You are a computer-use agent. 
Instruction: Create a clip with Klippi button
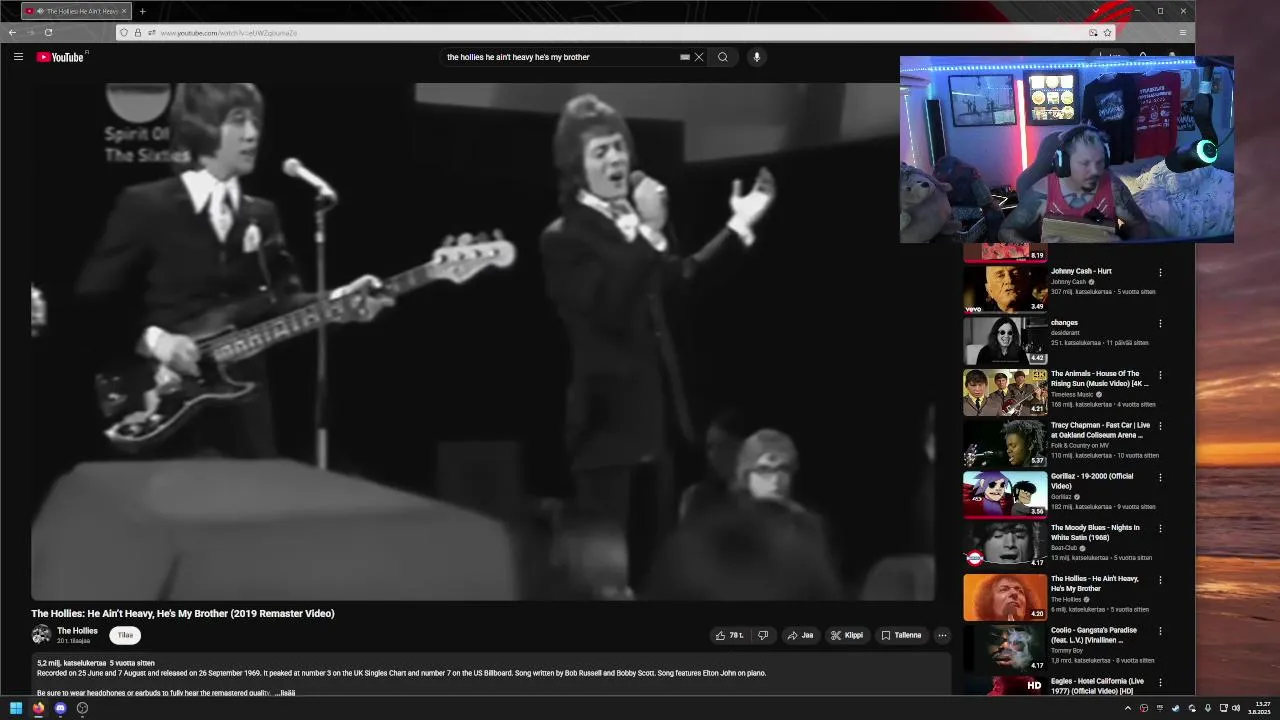click(847, 635)
